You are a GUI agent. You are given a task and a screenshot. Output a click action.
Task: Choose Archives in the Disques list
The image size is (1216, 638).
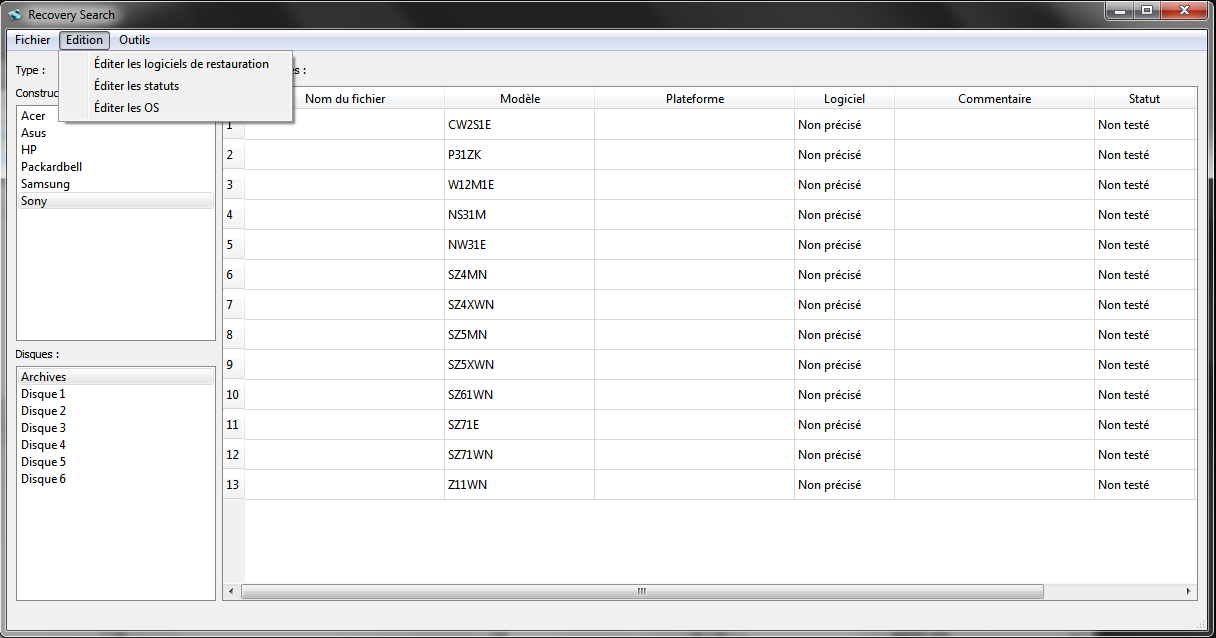[43, 377]
